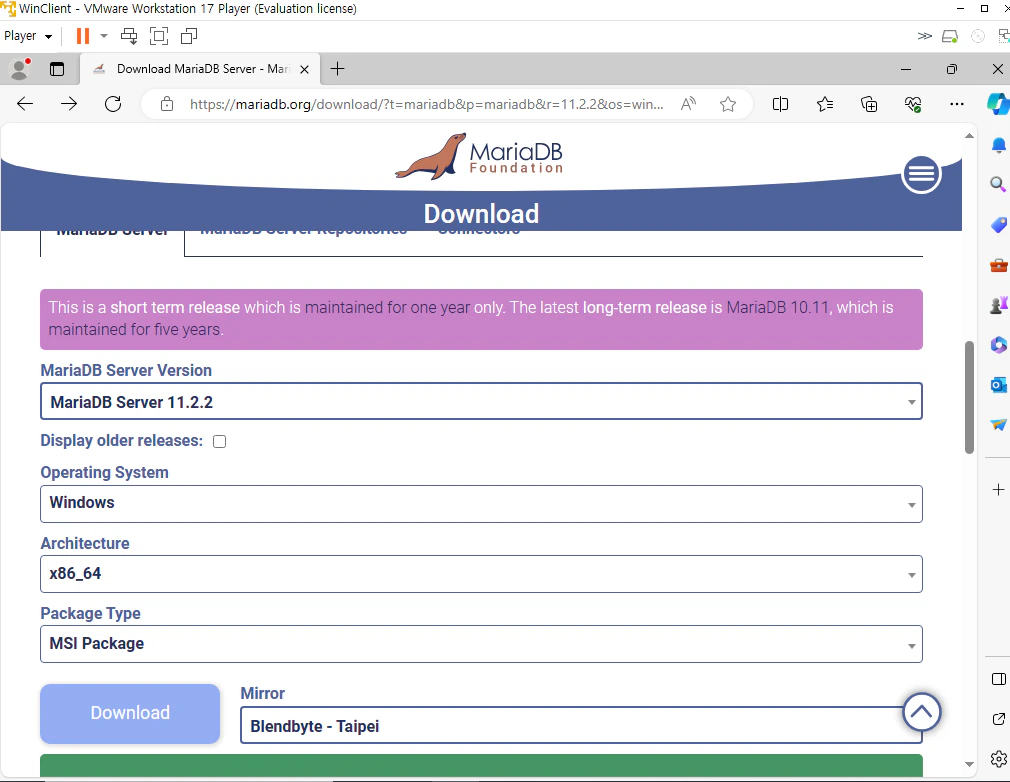Open Edge Settings and more menu

(957, 104)
